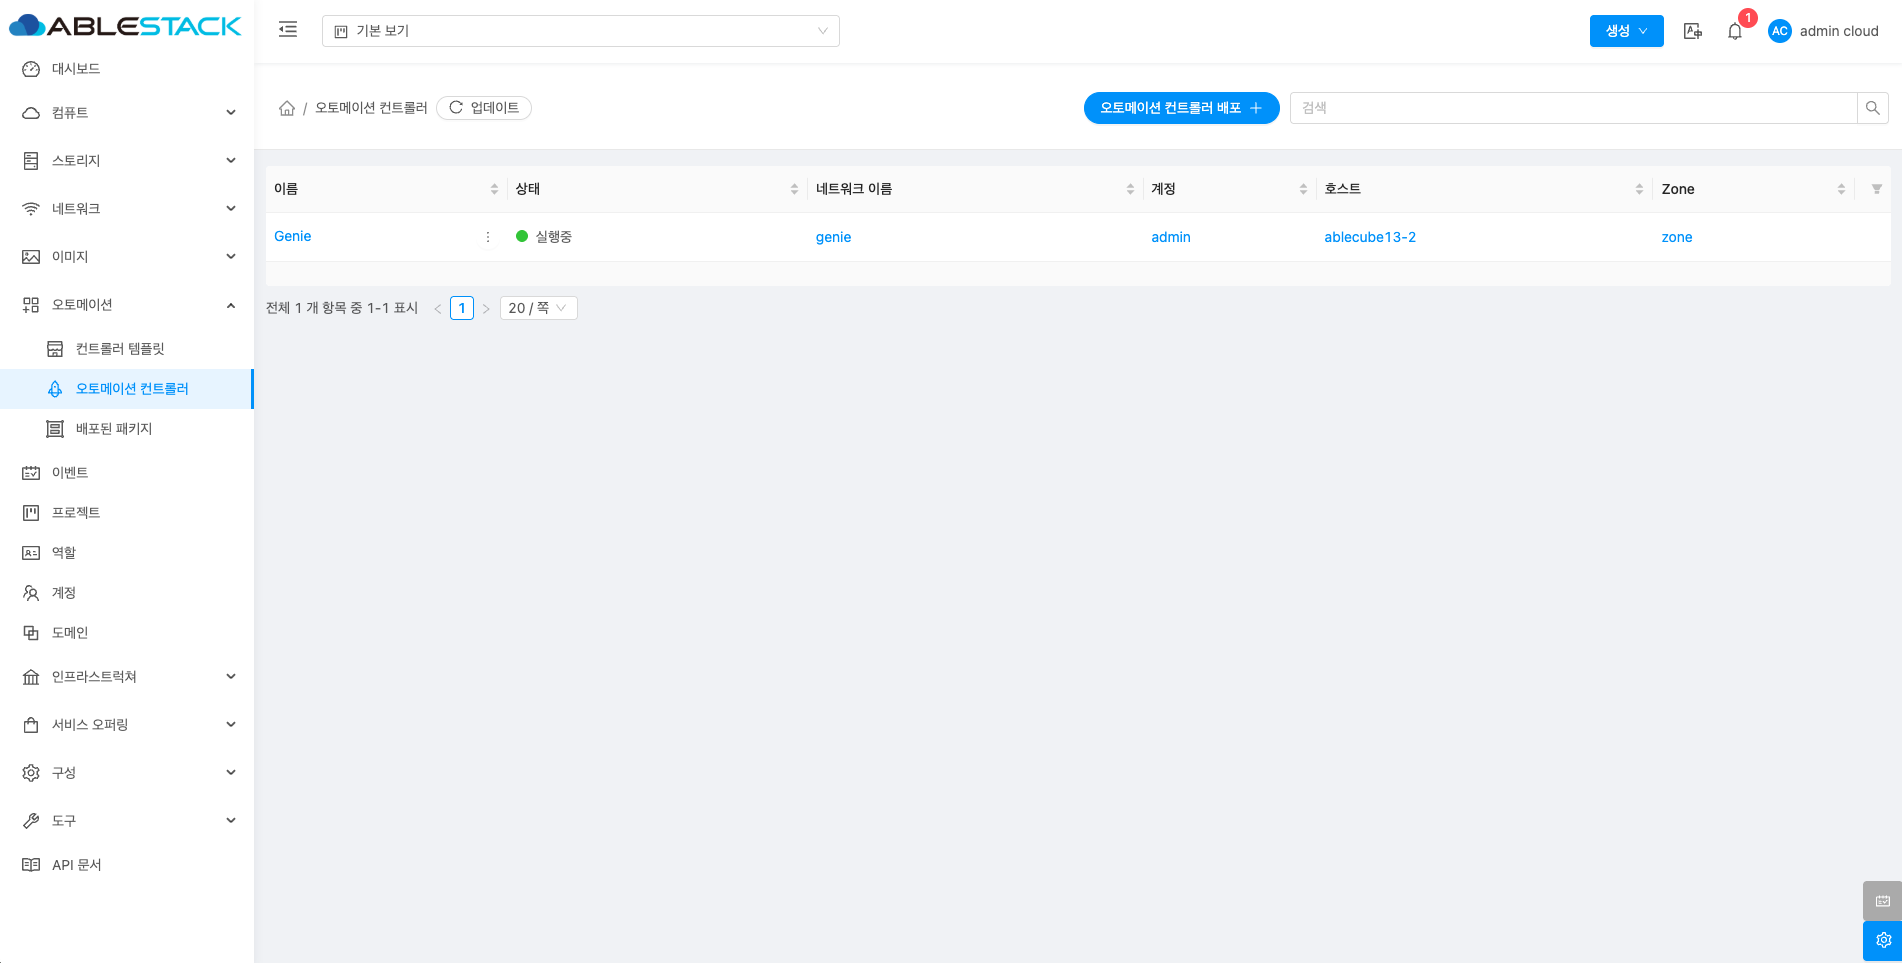Click into the 검색 search field

1572,108
